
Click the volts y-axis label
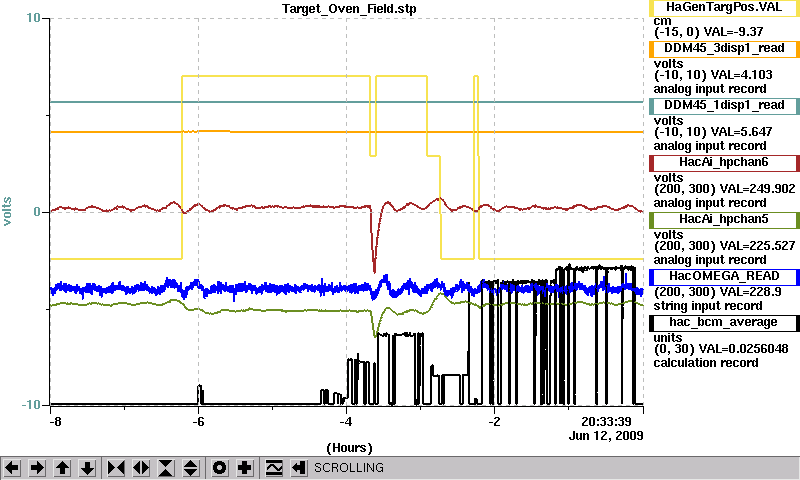click(x=7, y=211)
